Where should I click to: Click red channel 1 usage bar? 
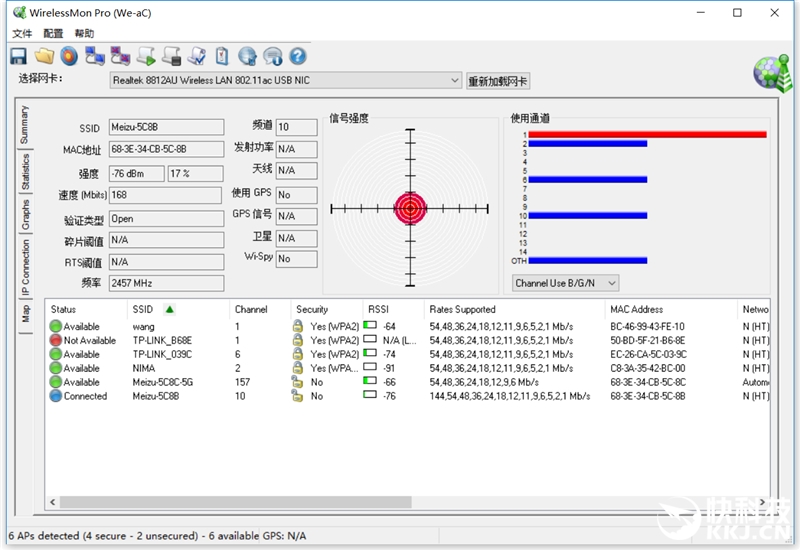click(x=647, y=134)
